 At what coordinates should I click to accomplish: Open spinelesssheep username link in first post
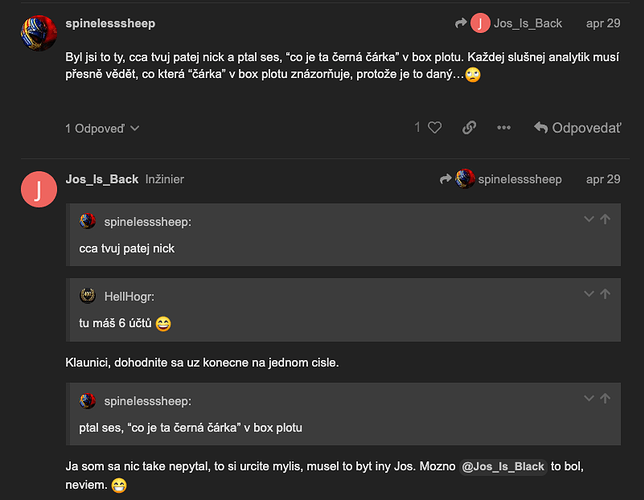110,23
